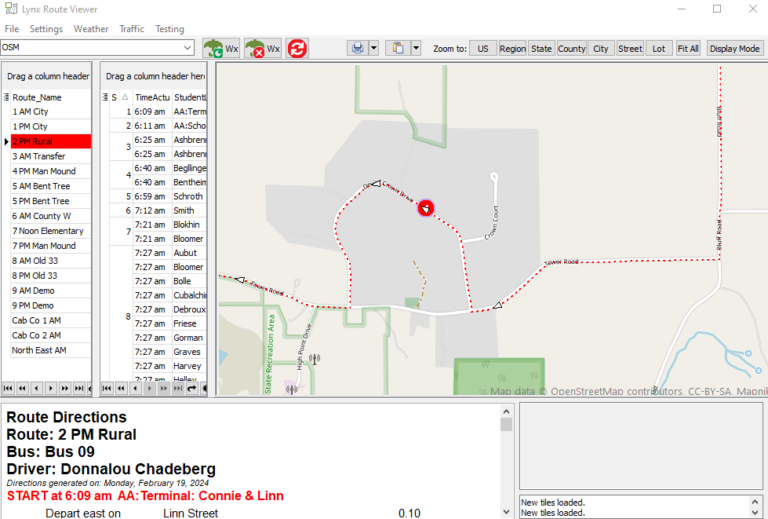The width and height of the screenshot is (768, 519).
Task: Click the red refresh icon
Action: click(x=297, y=48)
